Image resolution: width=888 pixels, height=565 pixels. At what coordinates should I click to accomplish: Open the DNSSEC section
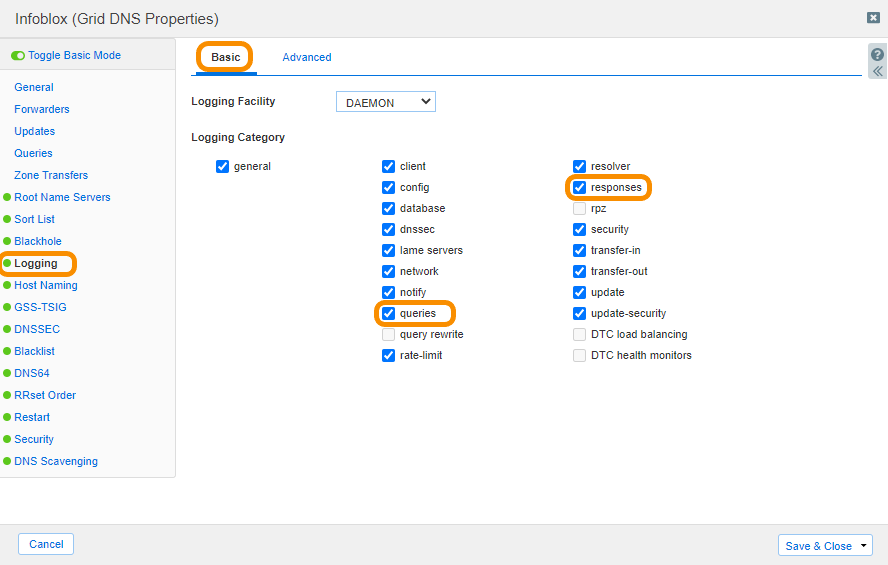pyautogui.click(x=37, y=329)
